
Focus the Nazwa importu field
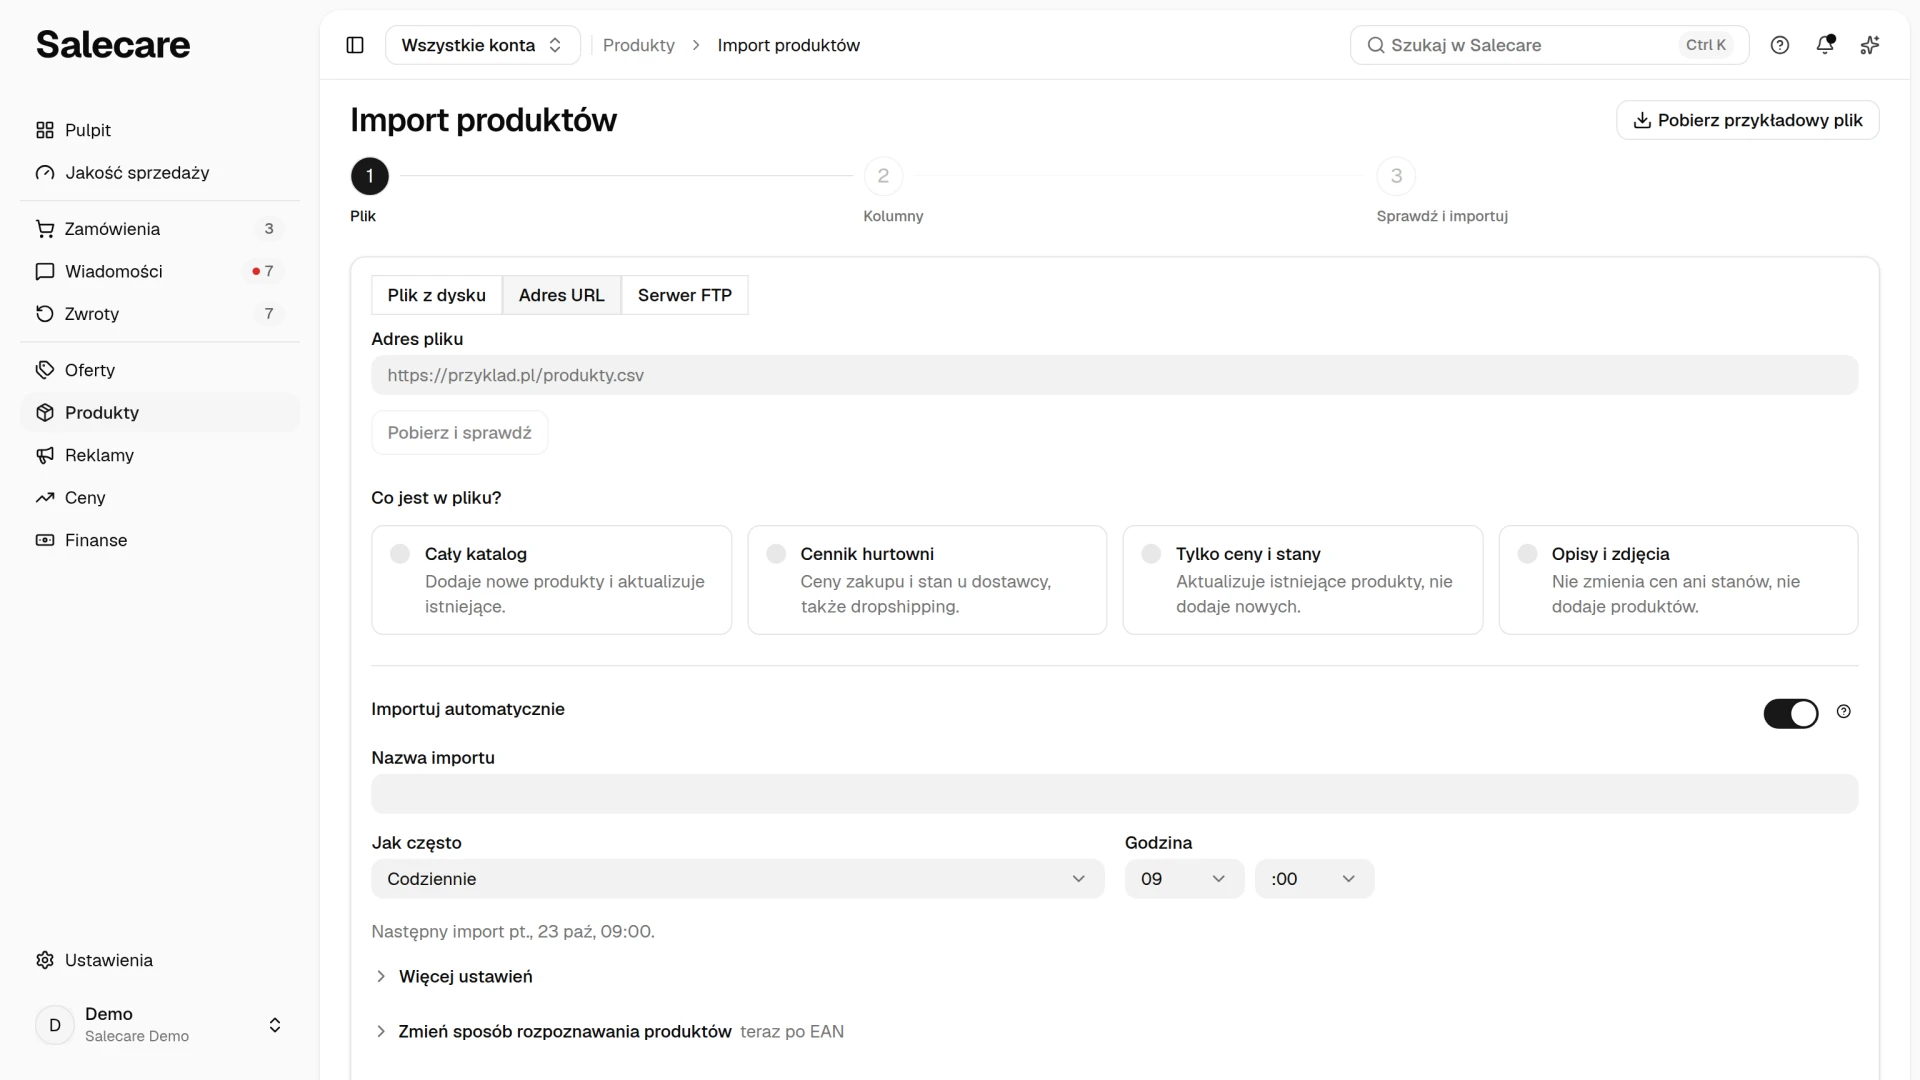1115,794
